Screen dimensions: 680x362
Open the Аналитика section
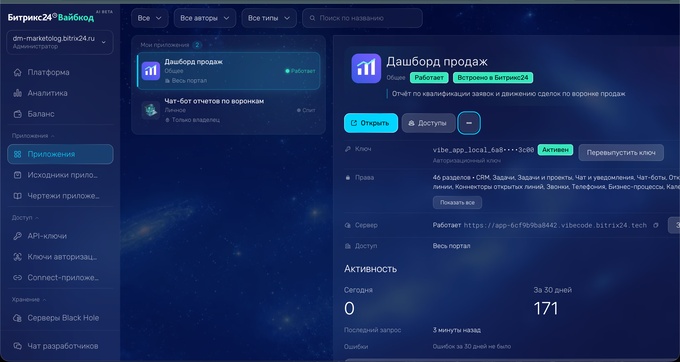tap(60, 93)
